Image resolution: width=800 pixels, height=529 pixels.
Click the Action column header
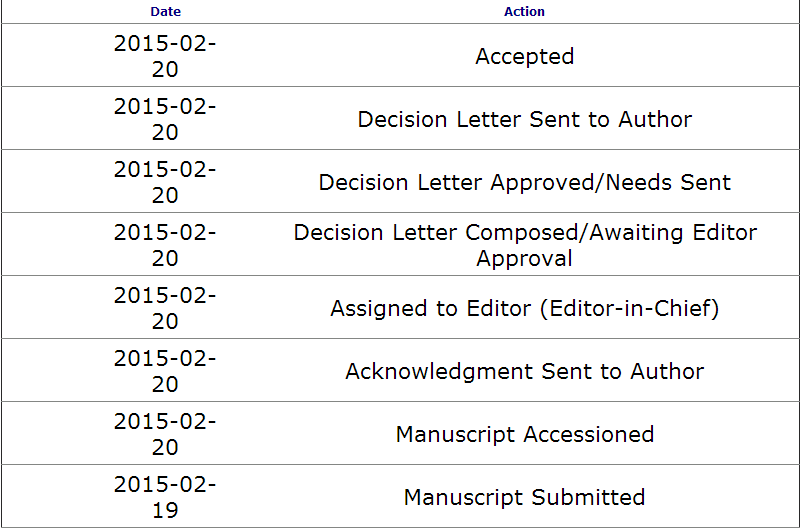[x=524, y=12]
